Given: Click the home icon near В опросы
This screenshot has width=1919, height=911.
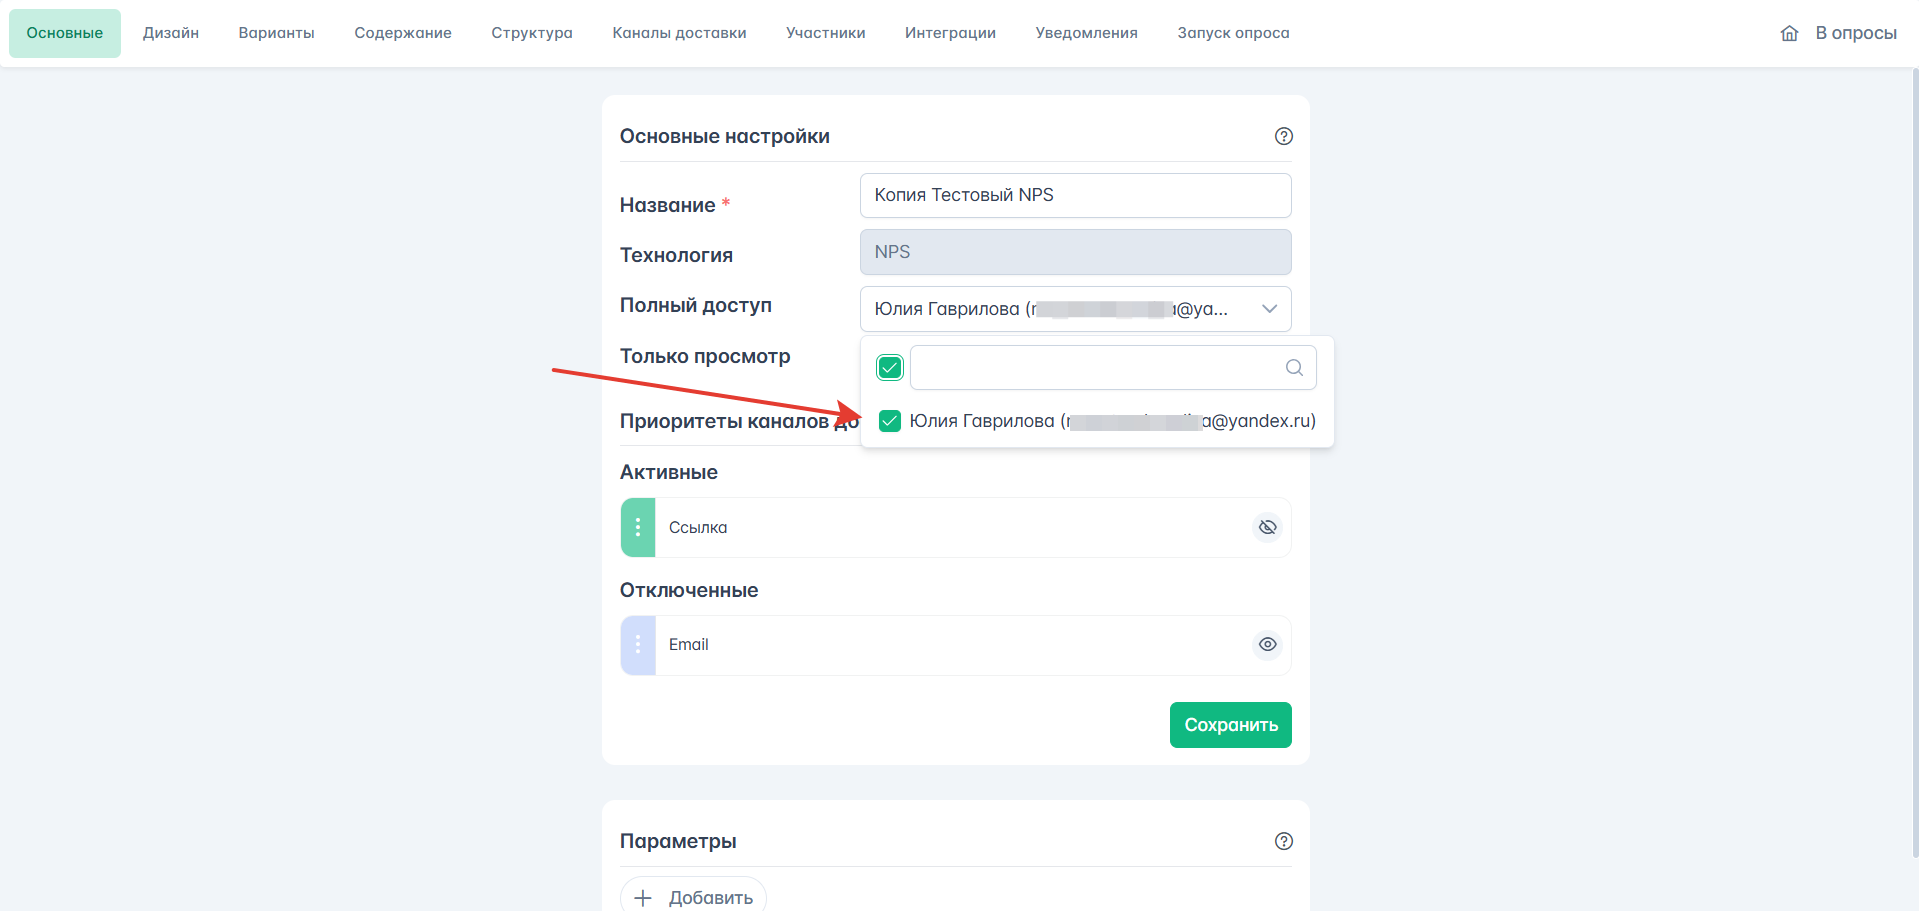Looking at the screenshot, I should click(1790, 33).
